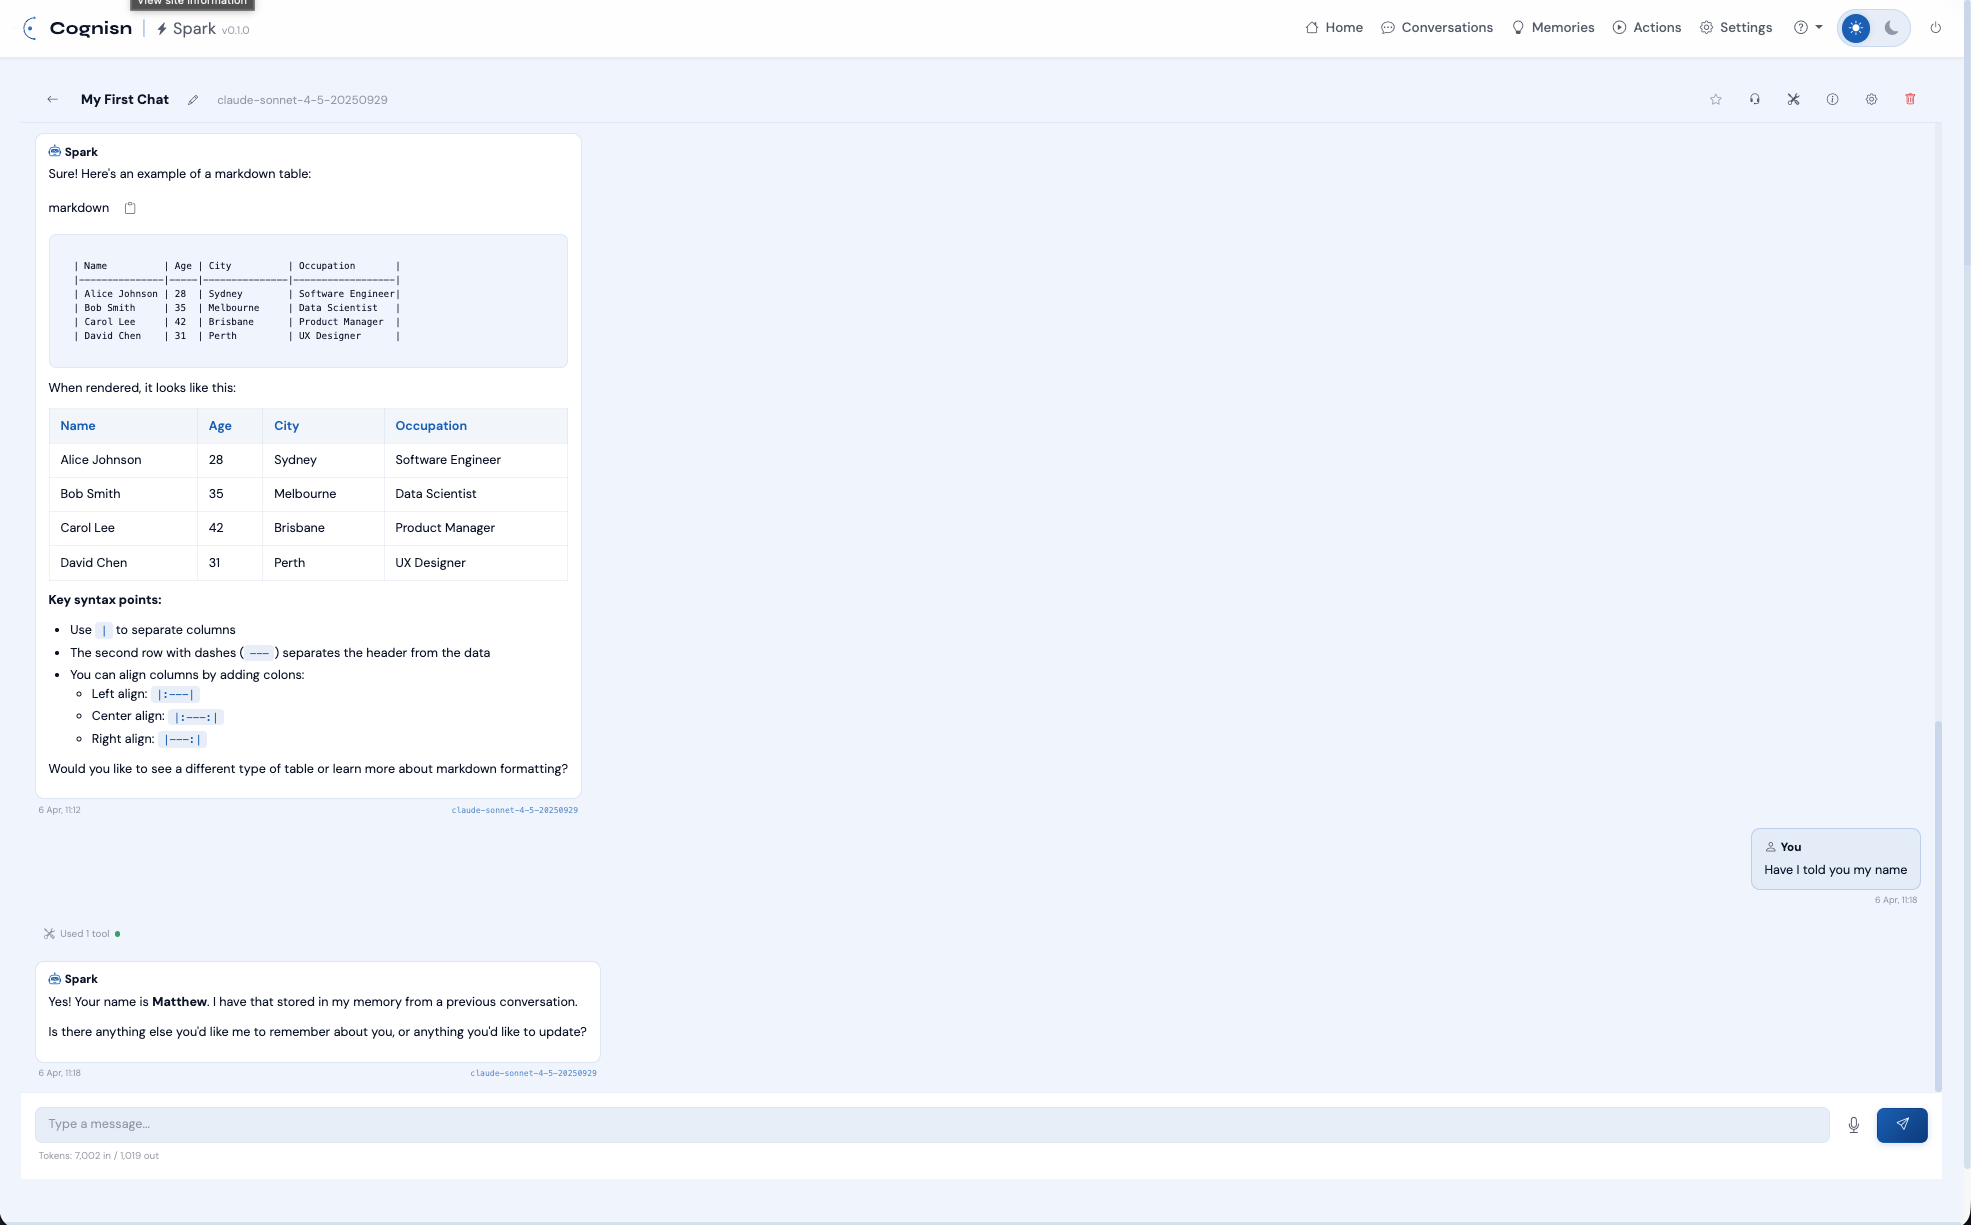The width and height of the screenshot is (1971, 1225).
Task: View the chat info icon
Action: point(1833,99)
